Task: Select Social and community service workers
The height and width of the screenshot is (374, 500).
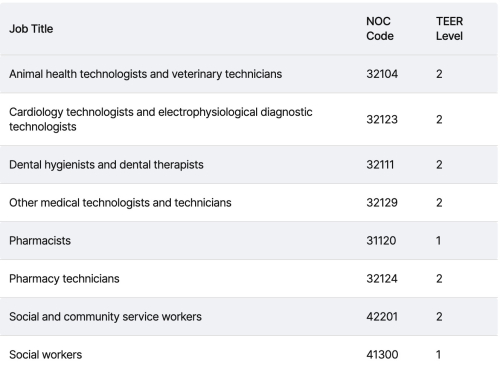Action: (x=105, y=317)
